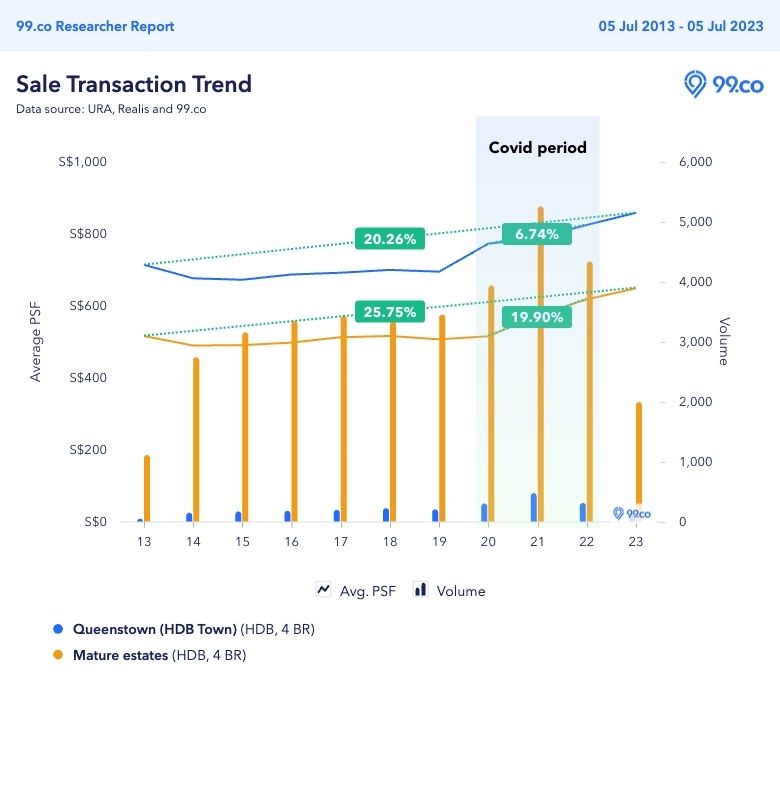Screen dimensions: 780x800
Task: Click the data source caption text
Action: click(111, 109)
